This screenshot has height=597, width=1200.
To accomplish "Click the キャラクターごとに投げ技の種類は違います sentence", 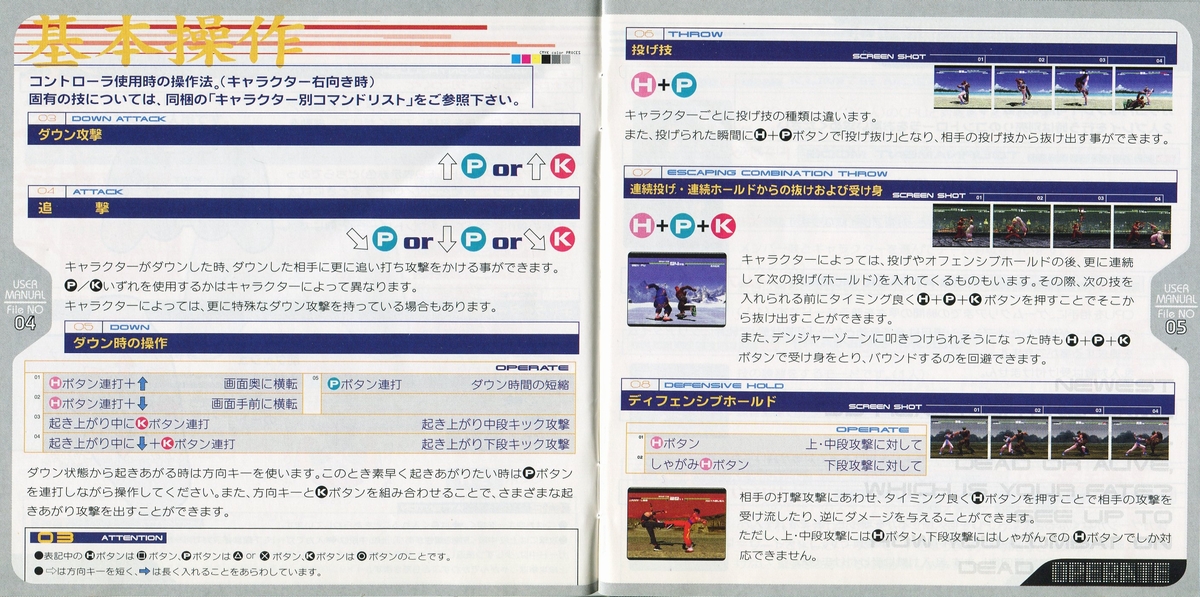I will [752, 116].
